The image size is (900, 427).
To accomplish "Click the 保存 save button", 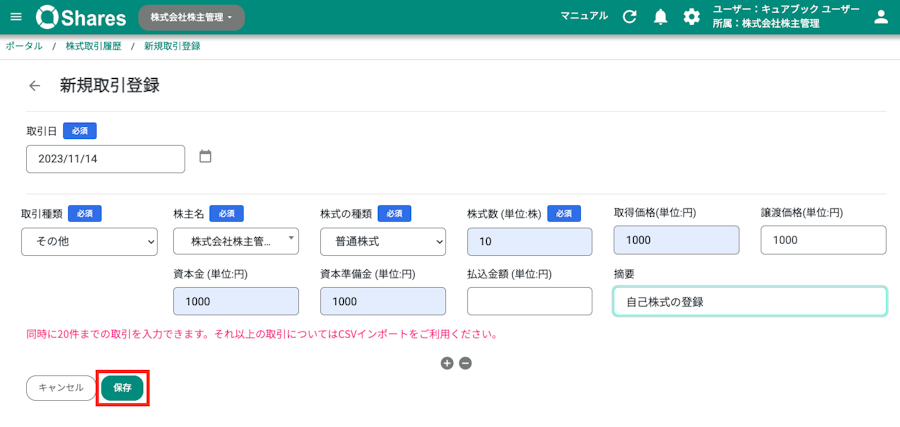I will tap(122, 388).
